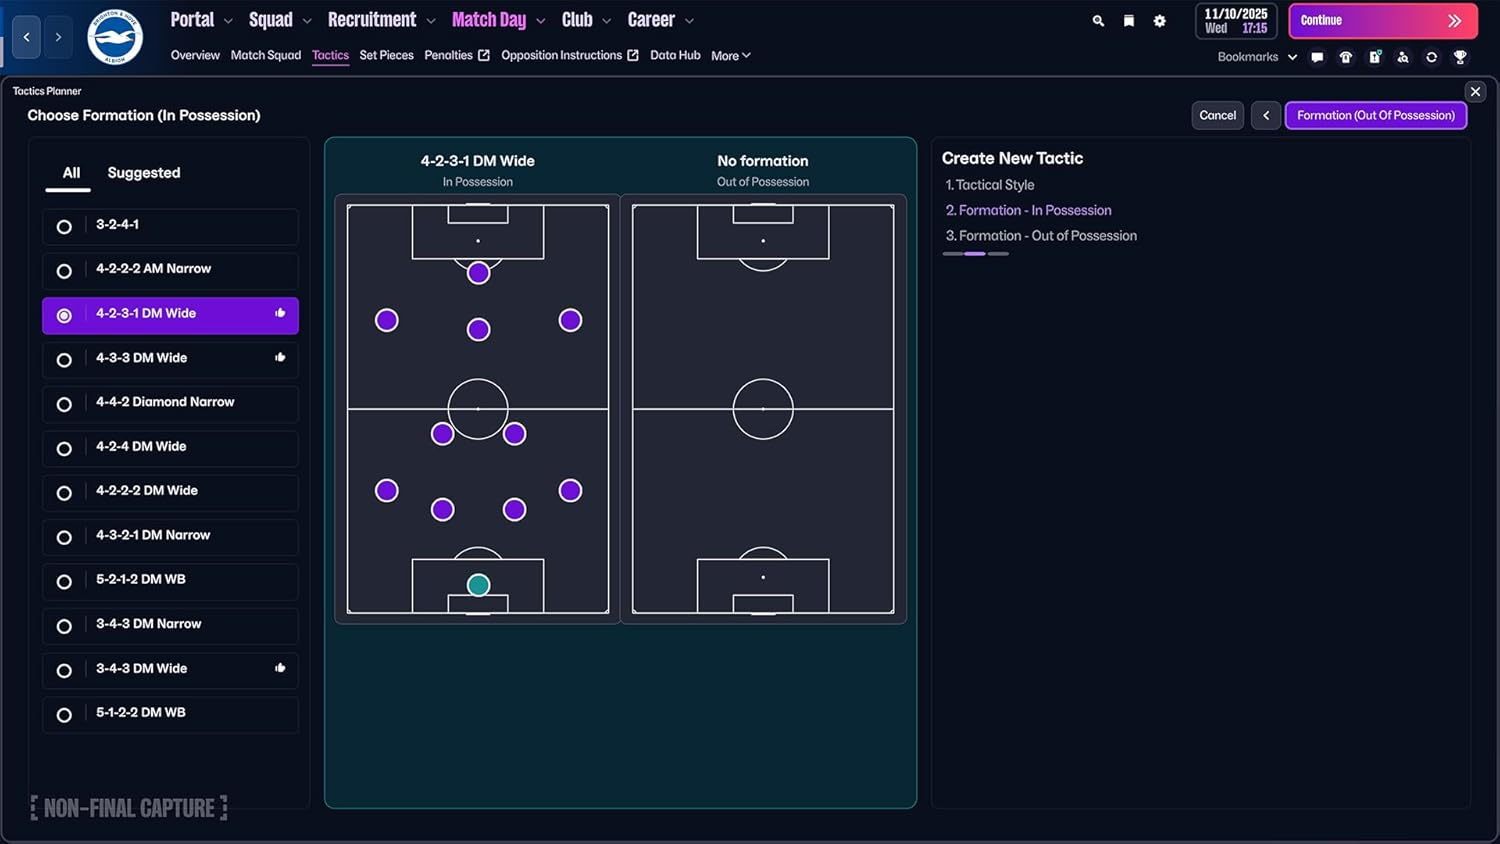
Task: Open the search magnifier icon
Action: (x=1097, y=20)
